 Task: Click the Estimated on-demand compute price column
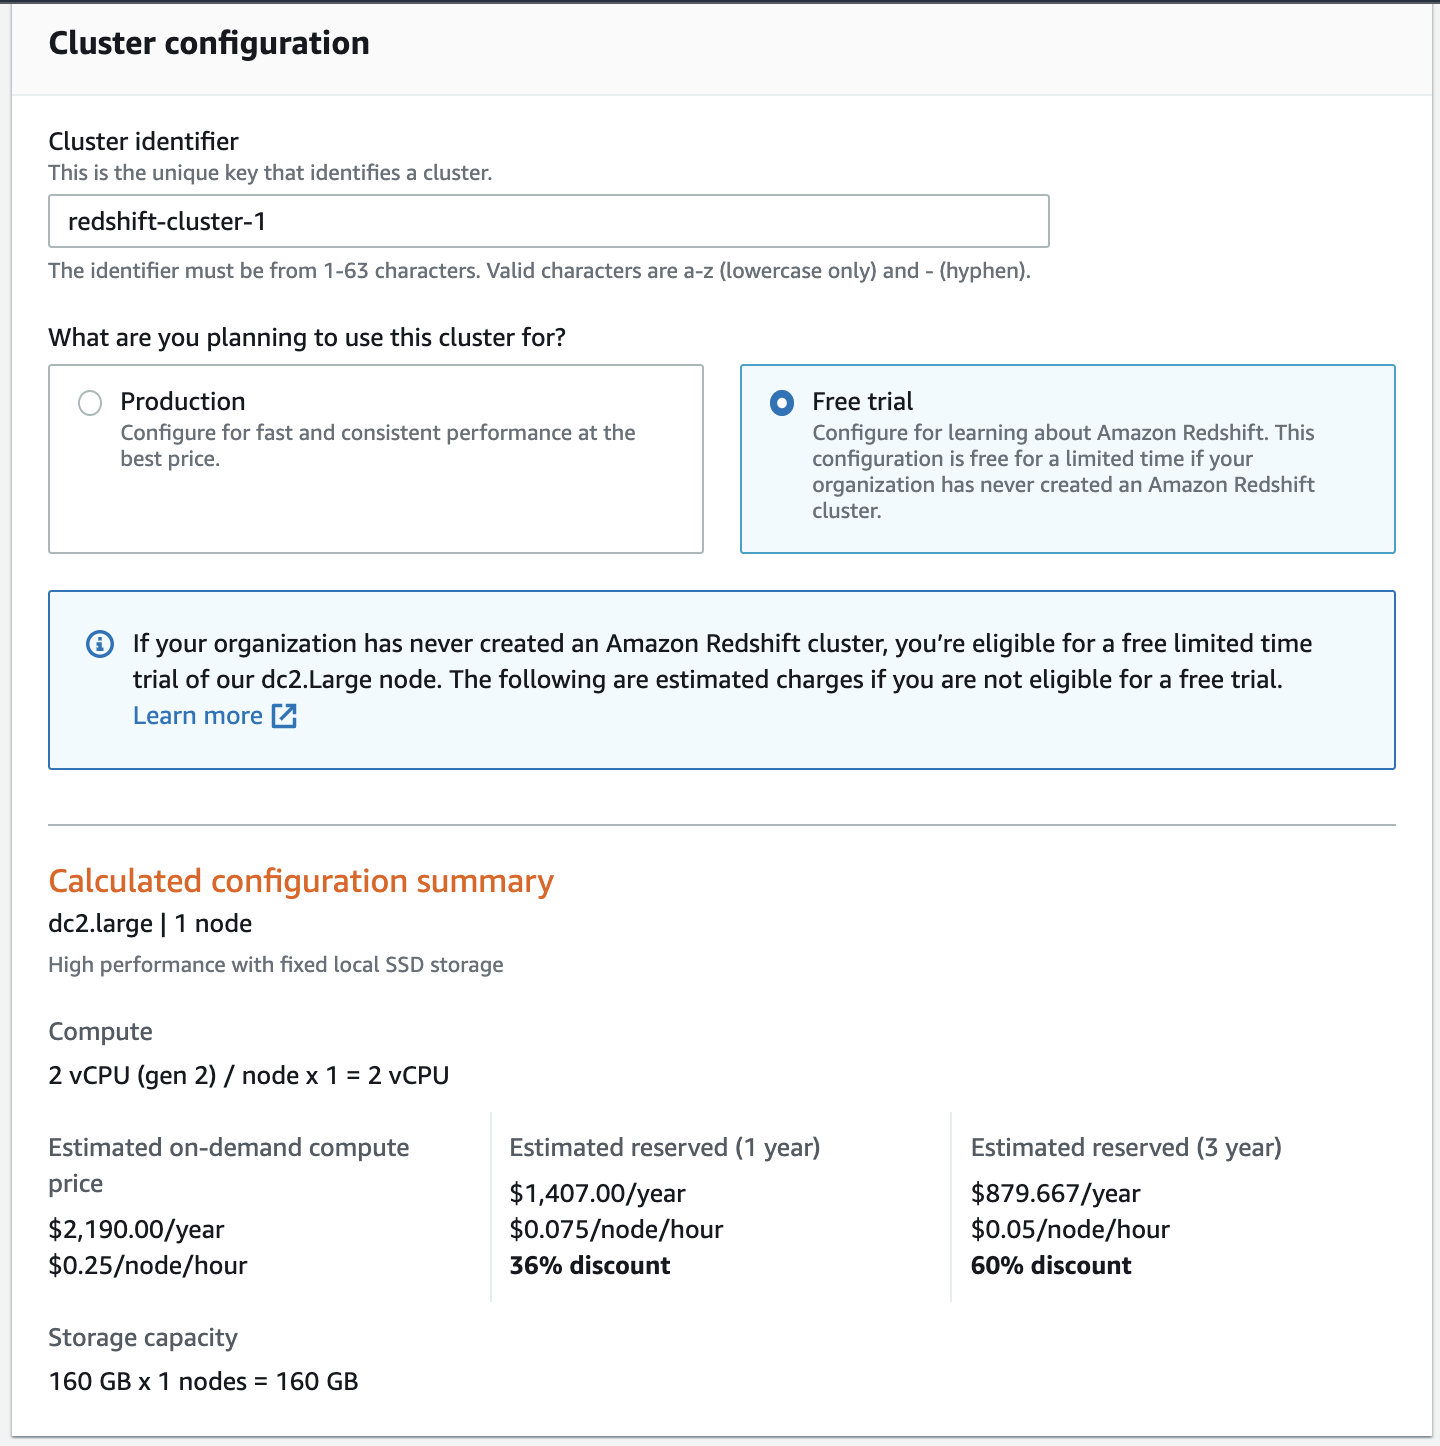[228, 1206]
